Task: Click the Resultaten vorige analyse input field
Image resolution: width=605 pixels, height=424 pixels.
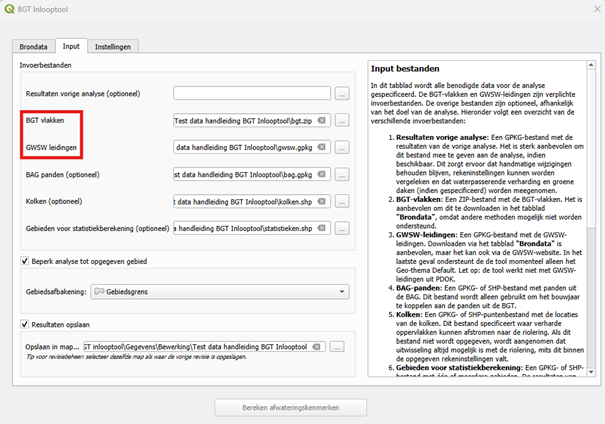Action: click(251, 94)
